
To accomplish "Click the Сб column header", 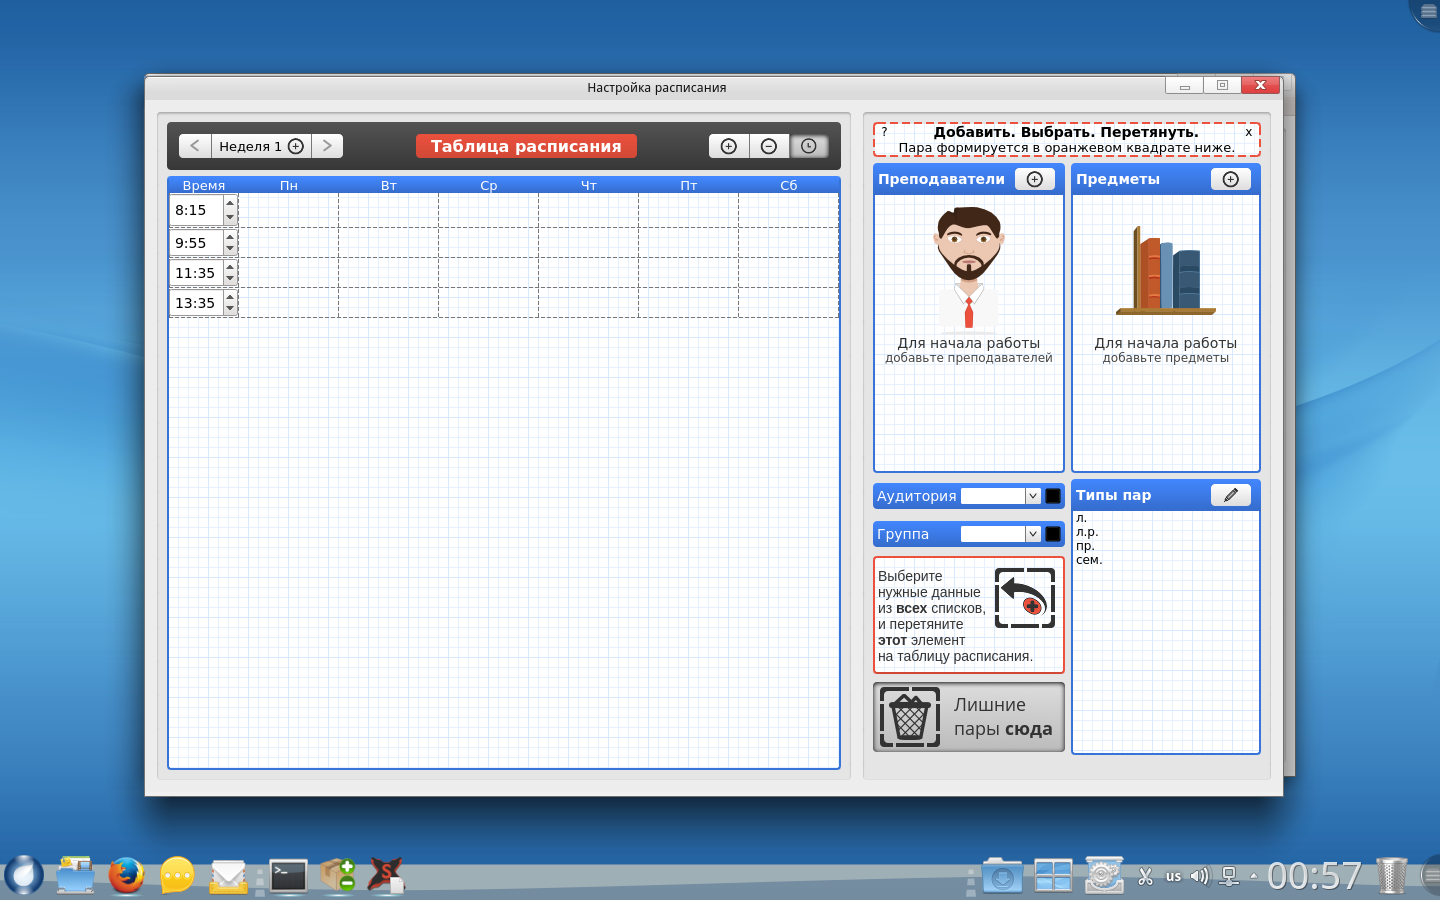I will [789, 185].
